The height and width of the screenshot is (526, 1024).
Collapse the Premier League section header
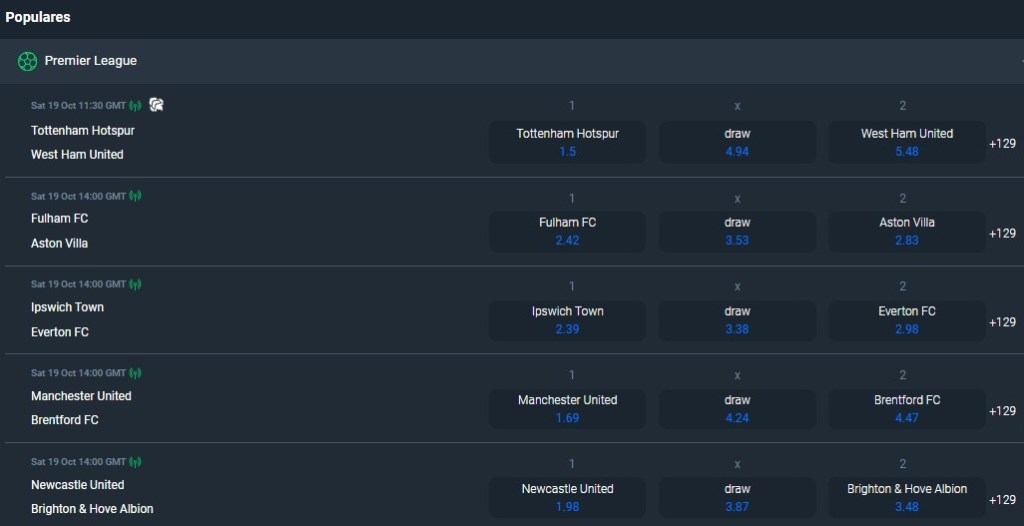pos(512,61)
